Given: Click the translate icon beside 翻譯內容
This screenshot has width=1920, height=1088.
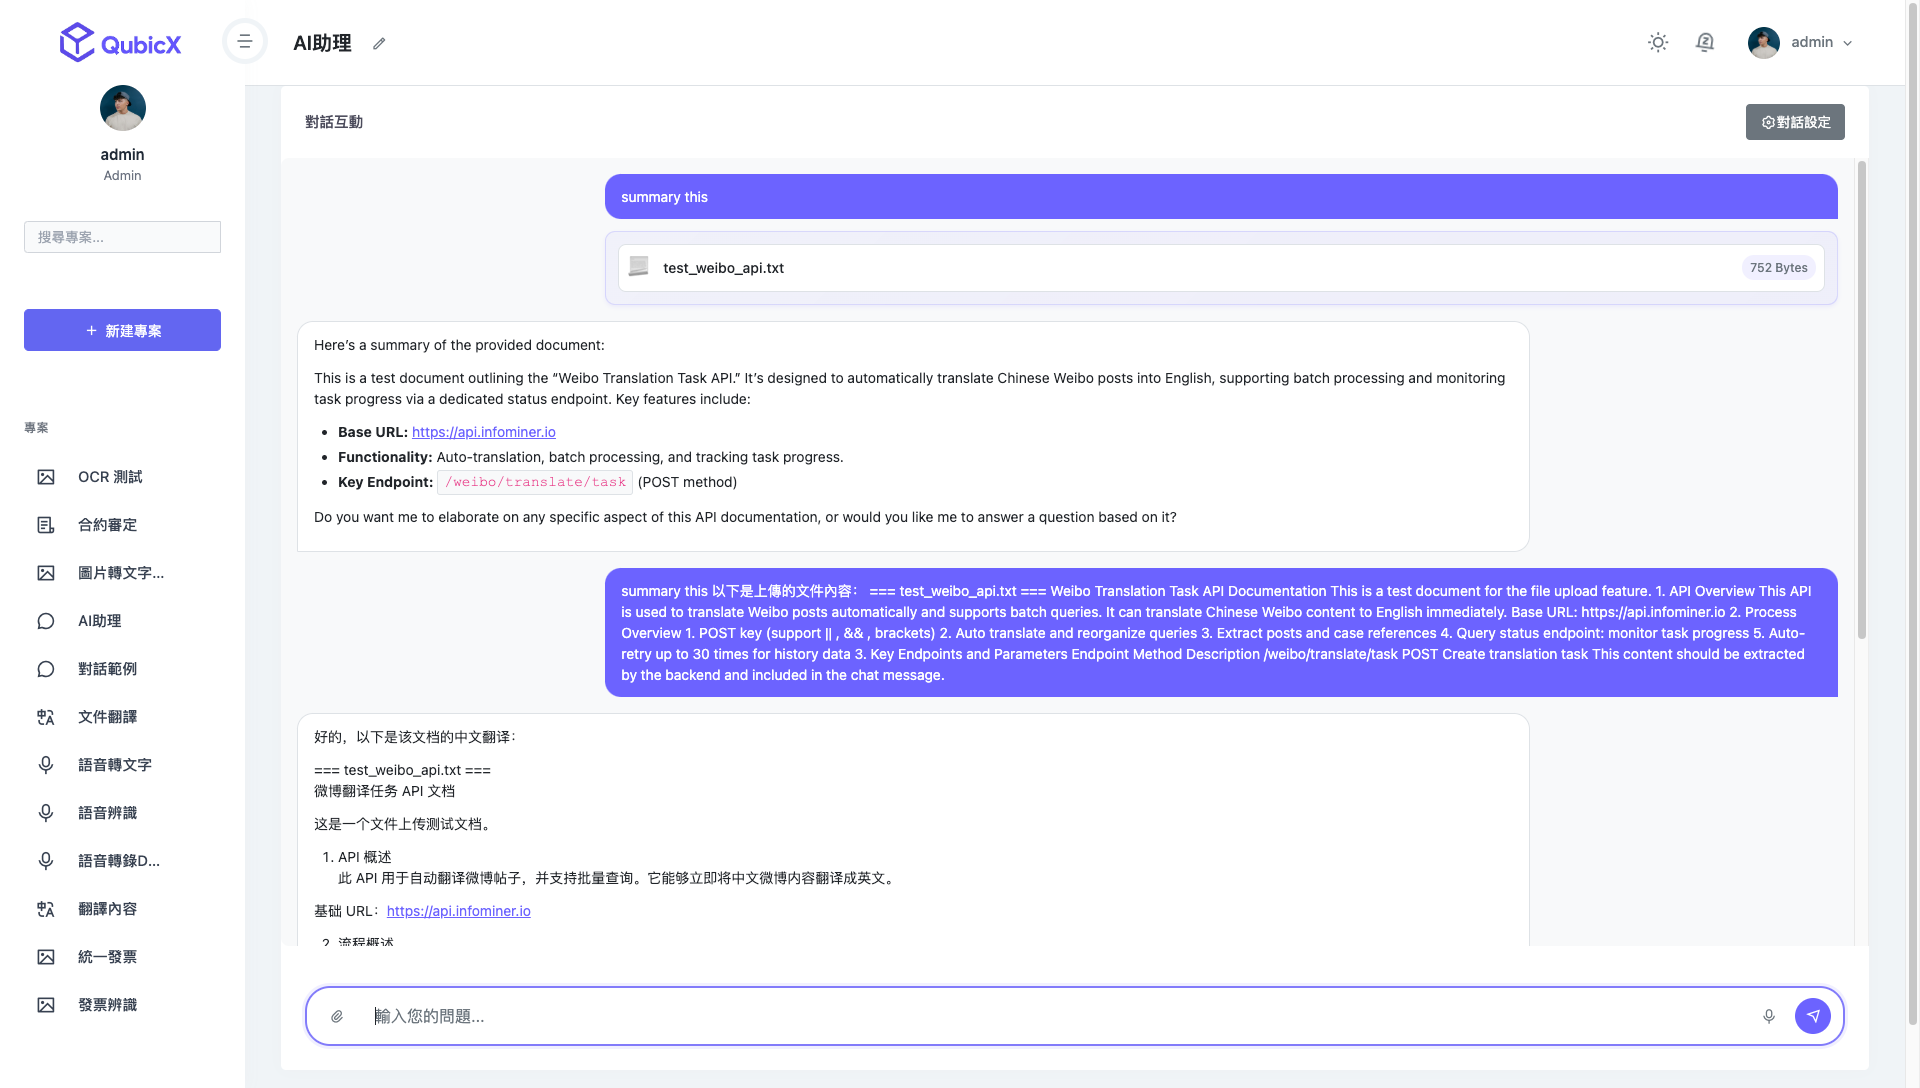Looking at the screenshot, I should 46,909.
